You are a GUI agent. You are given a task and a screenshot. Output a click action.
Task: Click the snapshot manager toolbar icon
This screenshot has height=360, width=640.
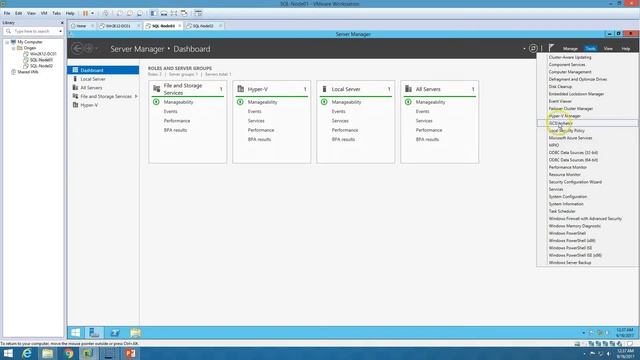pos(140,13)
